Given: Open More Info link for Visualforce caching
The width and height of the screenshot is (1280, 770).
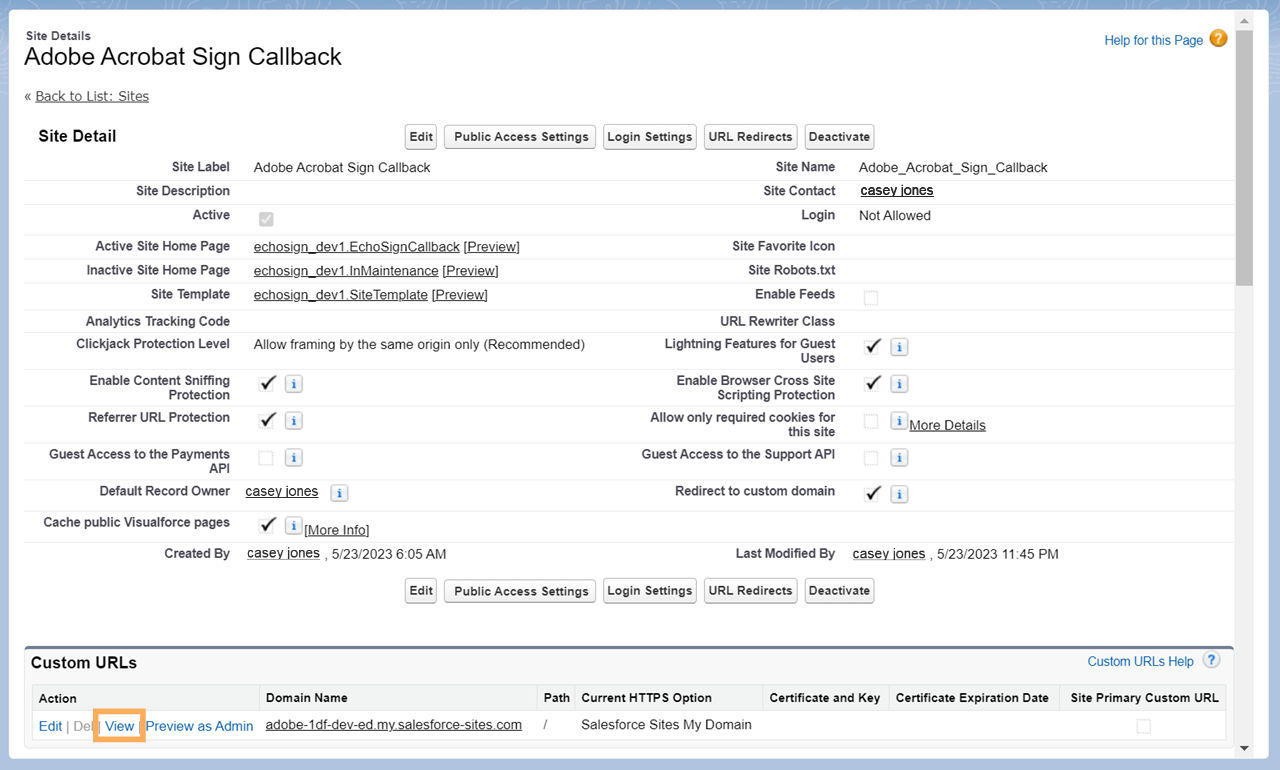Looking at the screenshot, I should click(x=337, y=530).
